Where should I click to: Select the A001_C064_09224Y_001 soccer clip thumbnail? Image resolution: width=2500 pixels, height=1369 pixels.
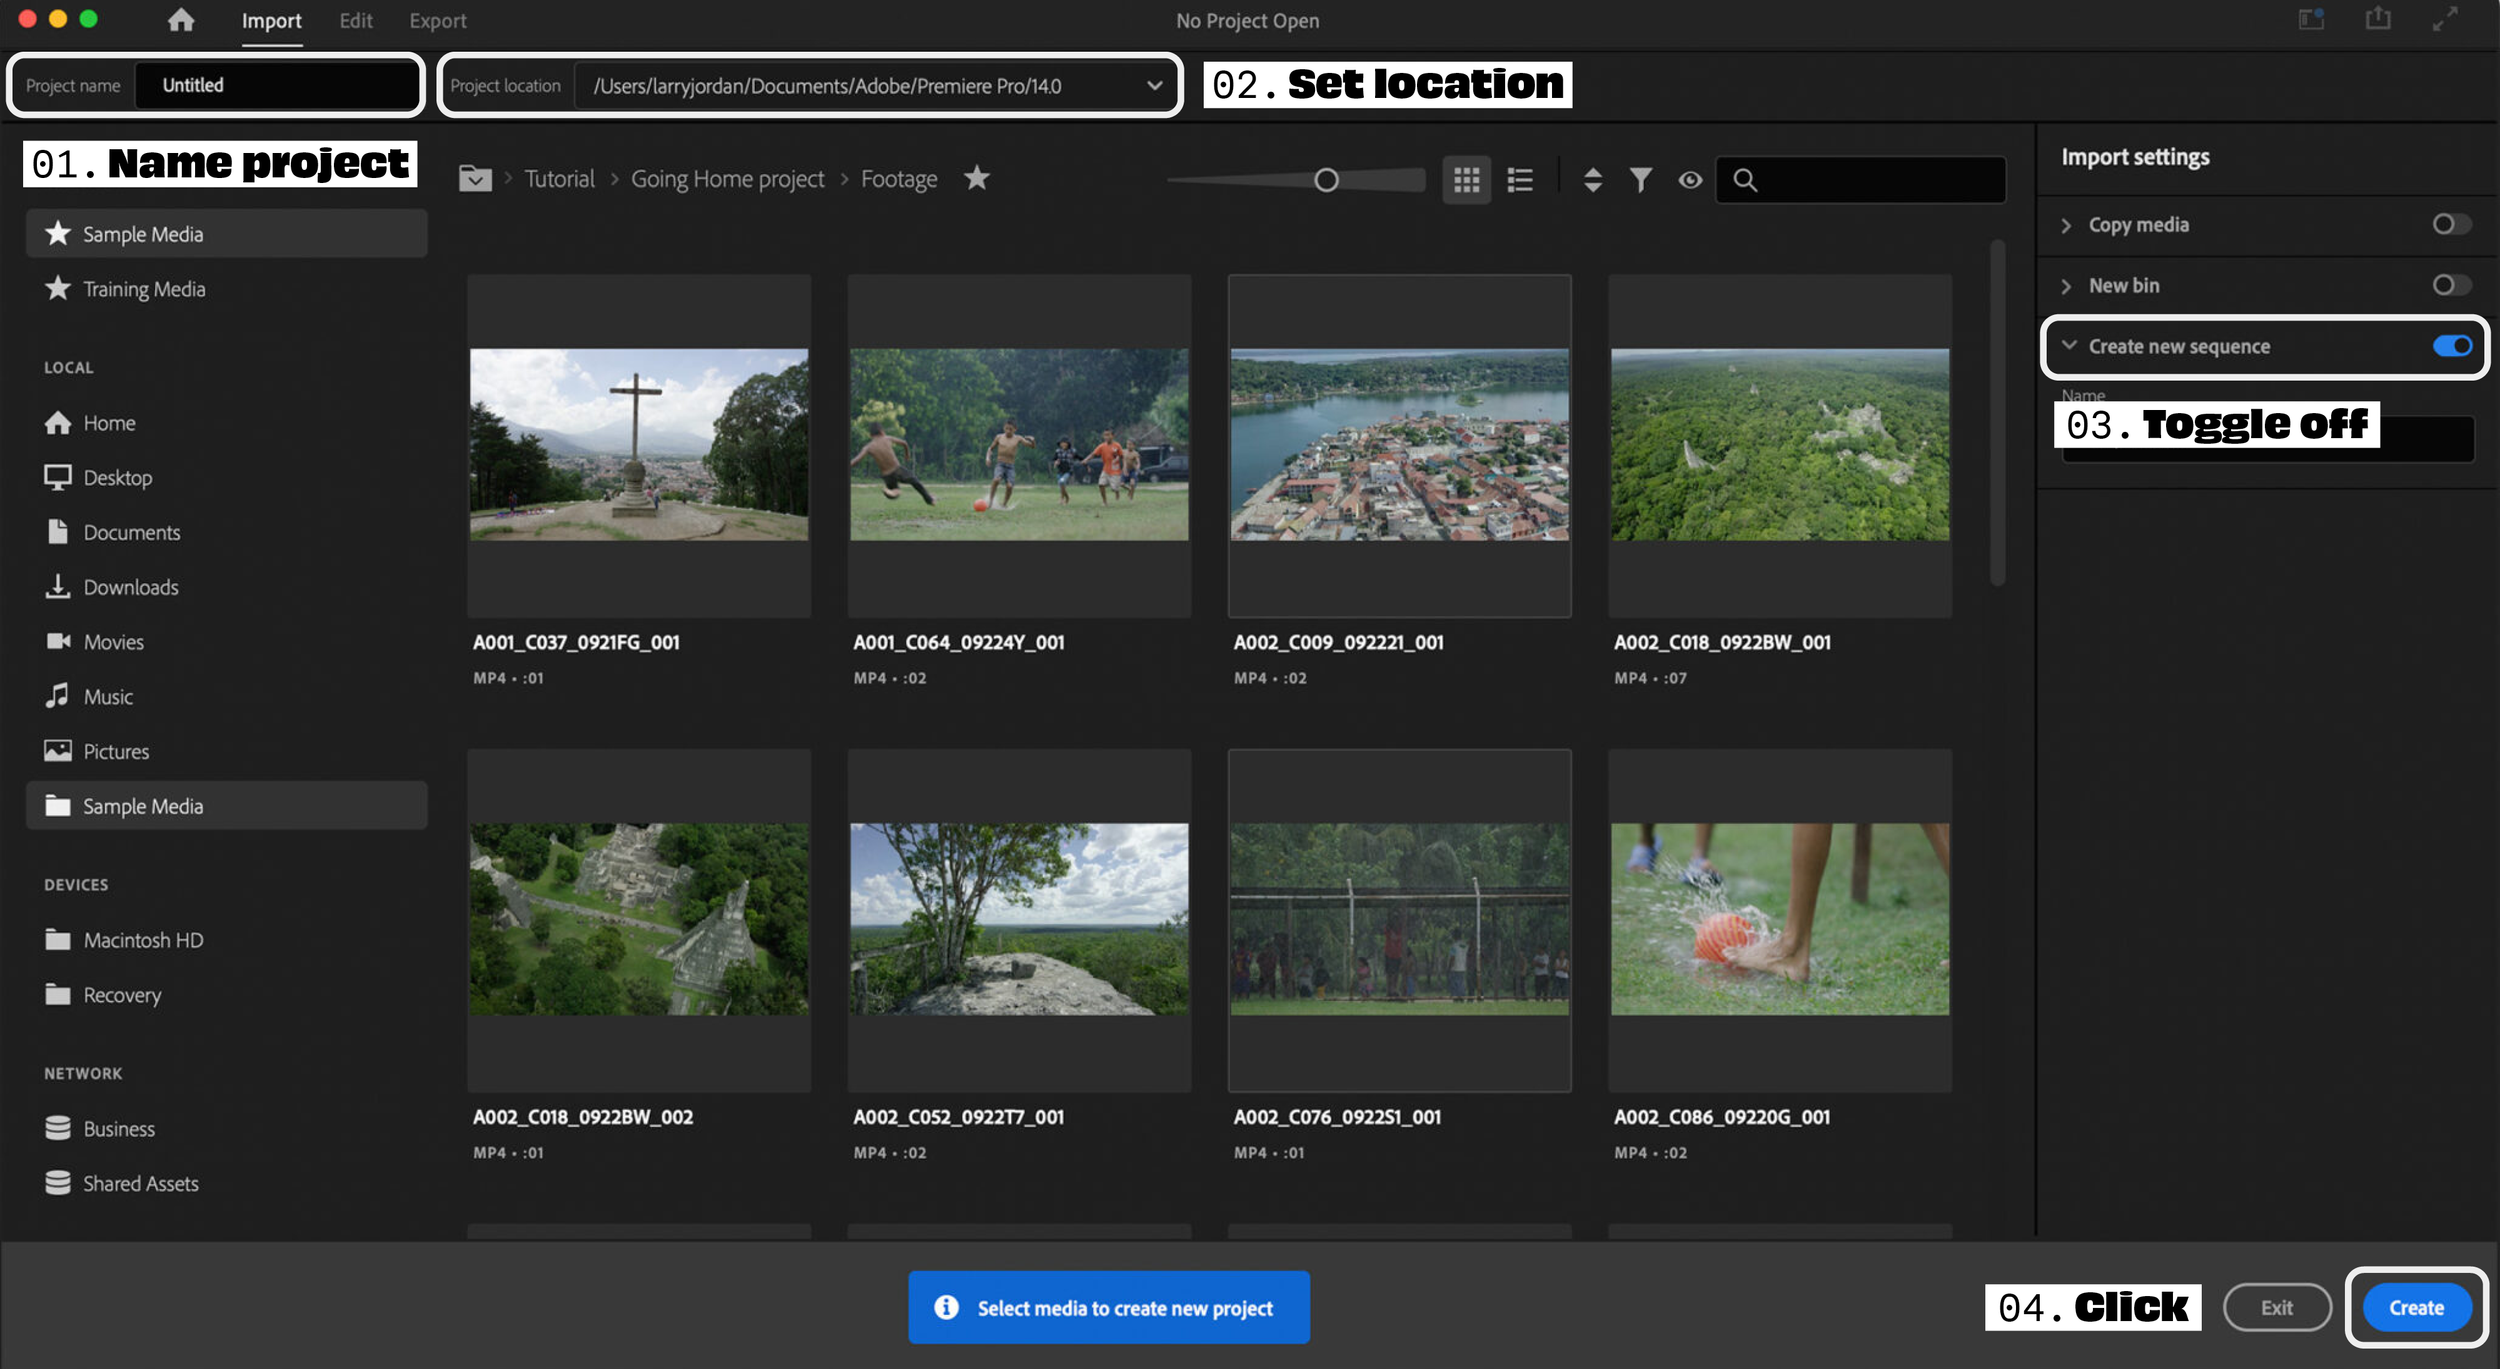pos(1019,445)
